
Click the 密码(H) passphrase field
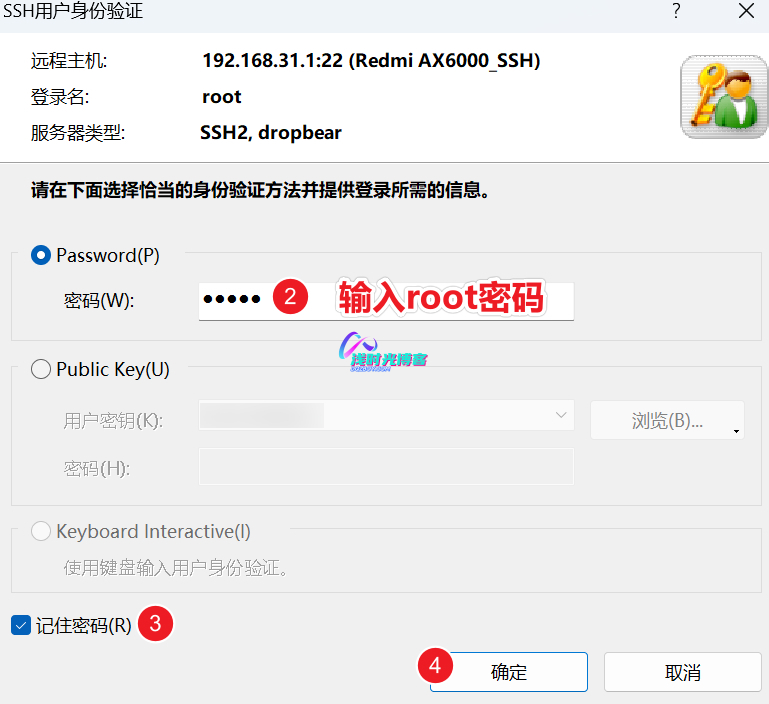pyautogui.click(x=386, y=467)
